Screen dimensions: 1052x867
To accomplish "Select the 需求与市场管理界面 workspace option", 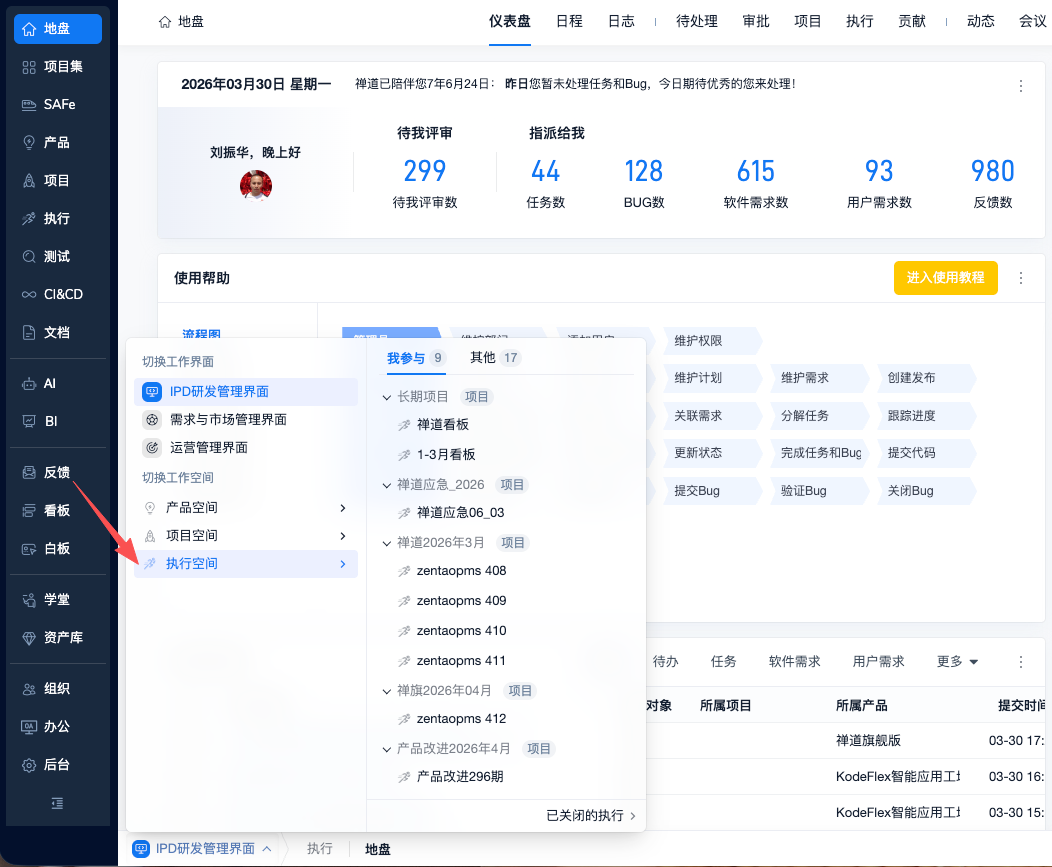I will [x=246, y=420].
